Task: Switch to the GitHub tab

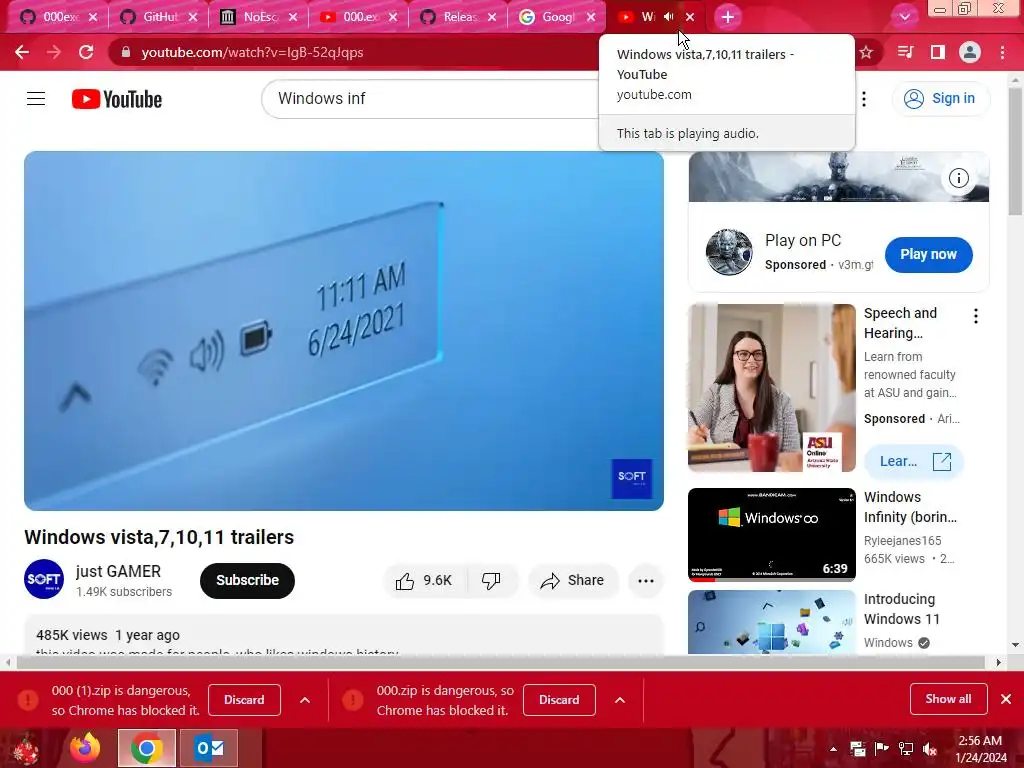Action: 158,17
